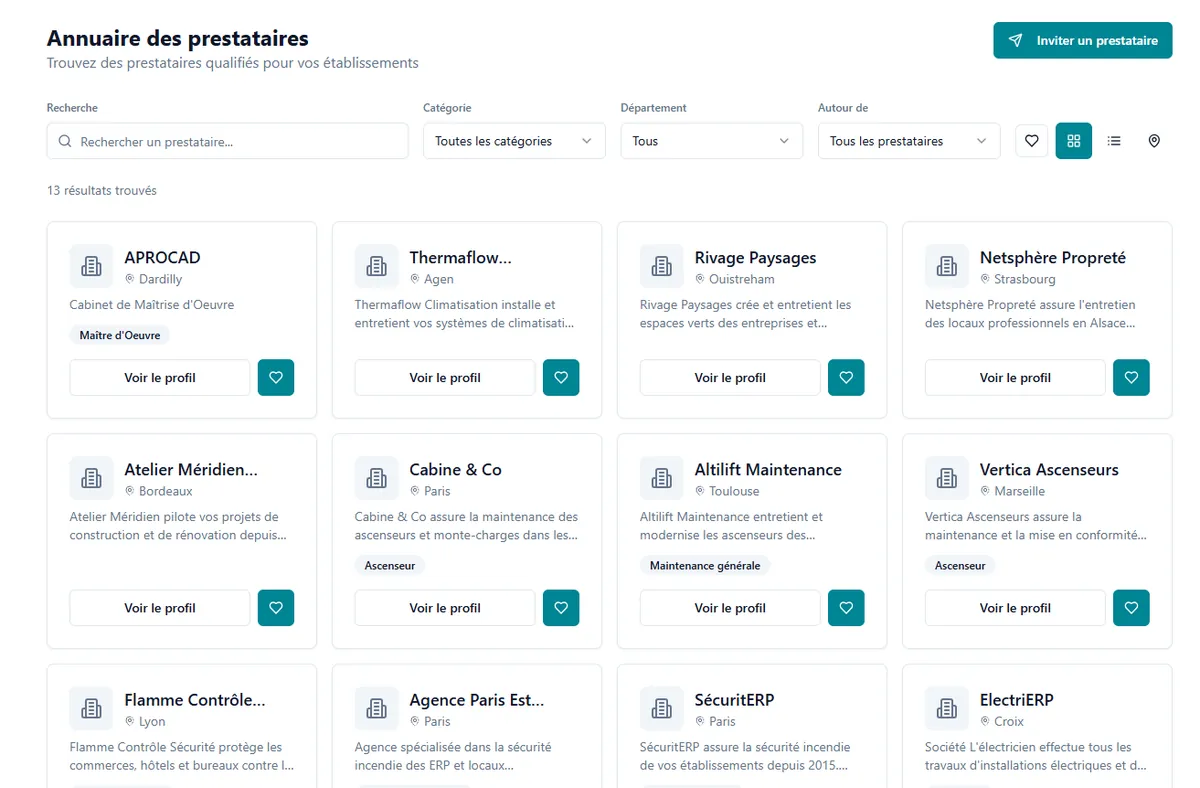The height and width of the screenshot is (788, 1200).
Task: Favorite Atelier Méridien
Action: (276, 608)
